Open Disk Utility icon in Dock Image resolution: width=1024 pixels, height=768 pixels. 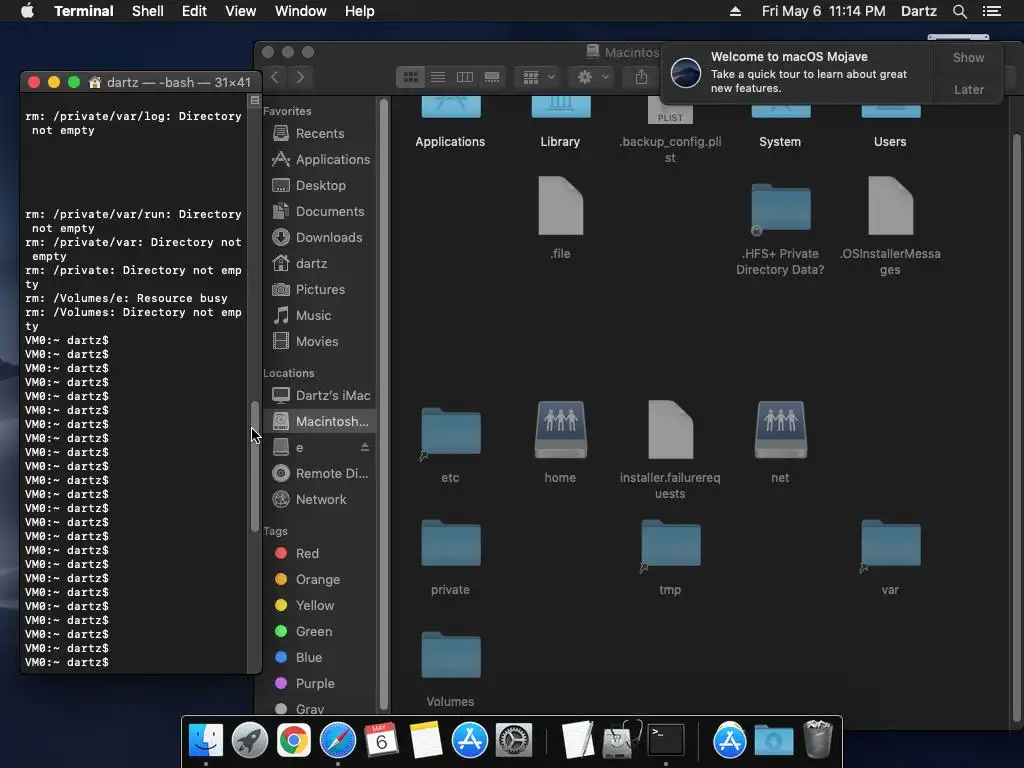(x=621, y=741)
